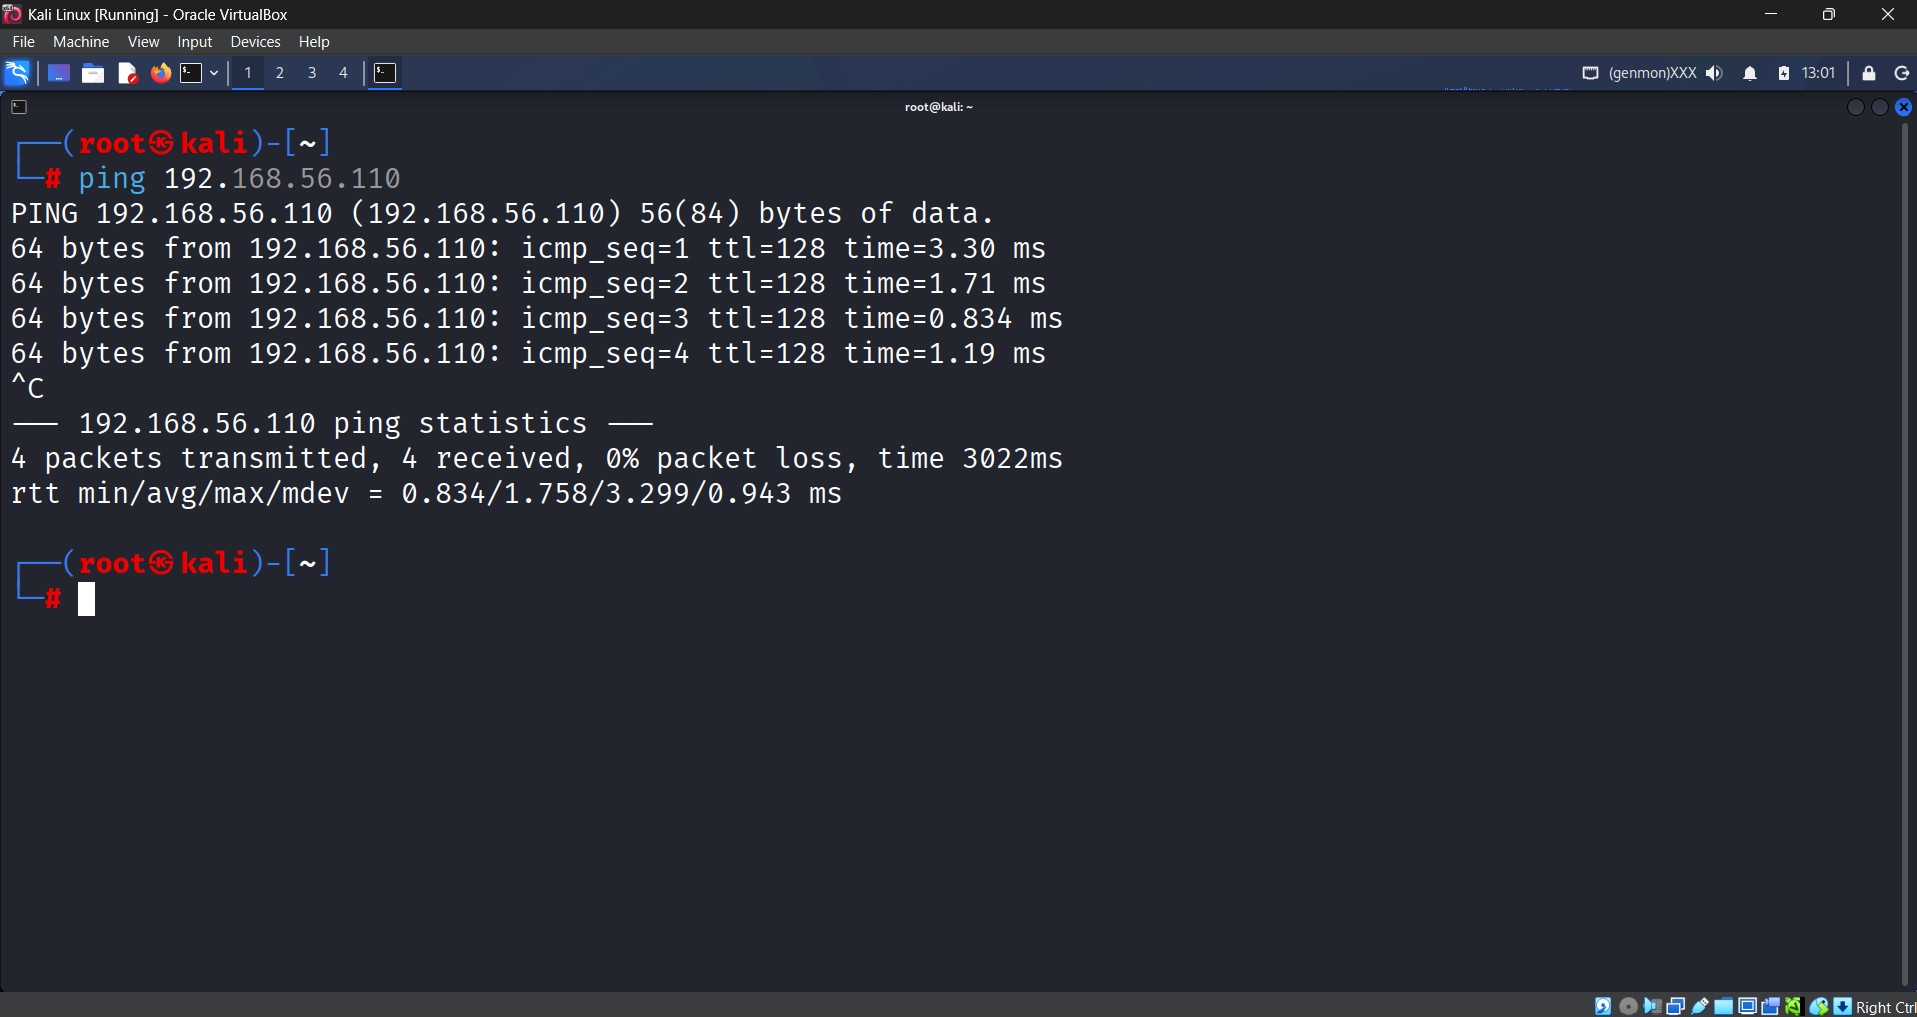Click the optical drive status icon
The height and width of the screenshot is (1017, 1917).
pyautogui.click(x=1628, y=1006)
